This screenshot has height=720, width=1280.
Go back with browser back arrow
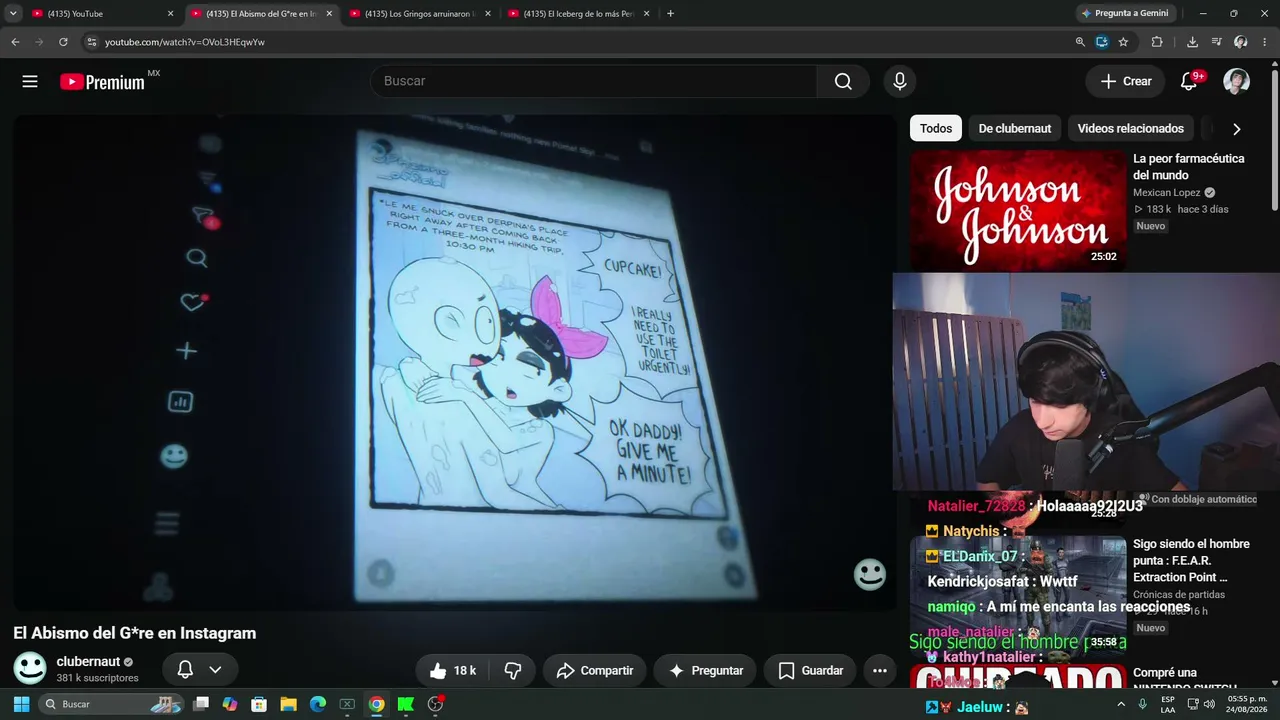coord(15,42)
